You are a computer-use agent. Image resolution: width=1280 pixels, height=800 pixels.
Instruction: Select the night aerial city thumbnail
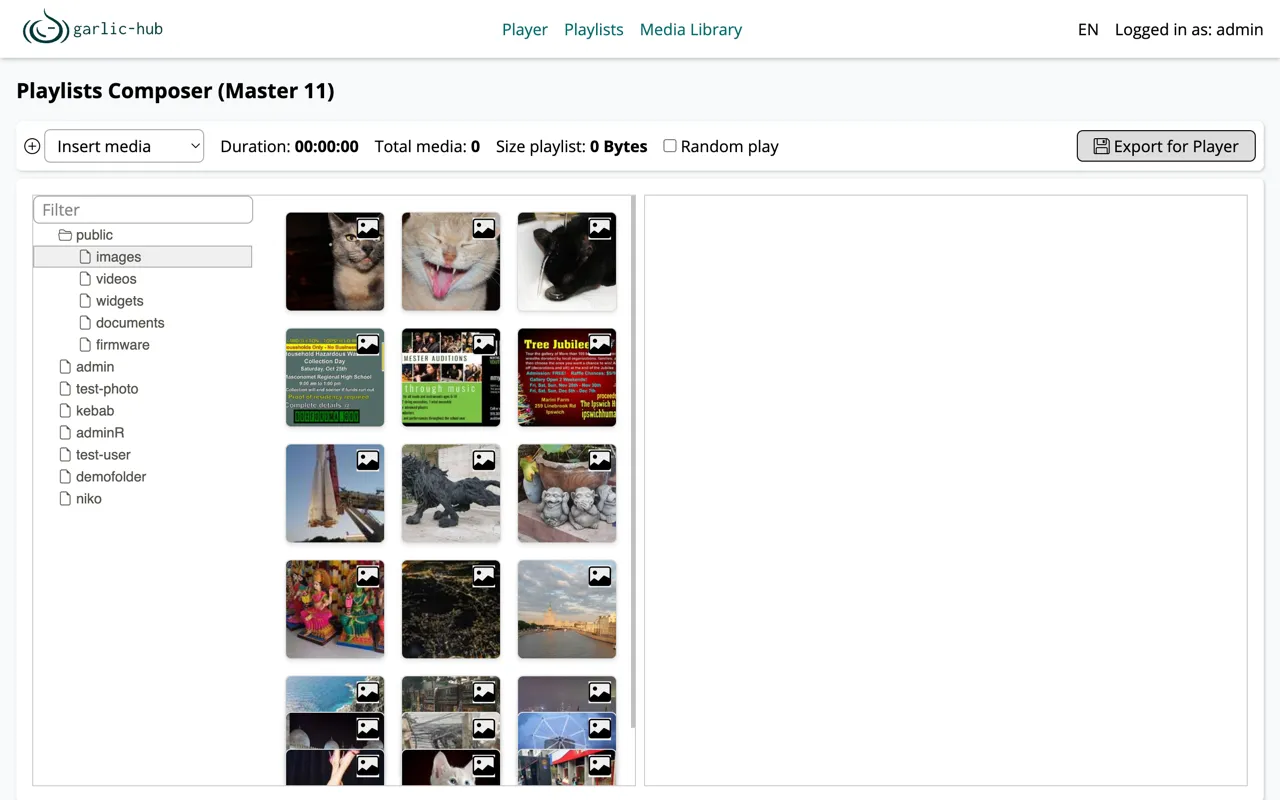451,610
